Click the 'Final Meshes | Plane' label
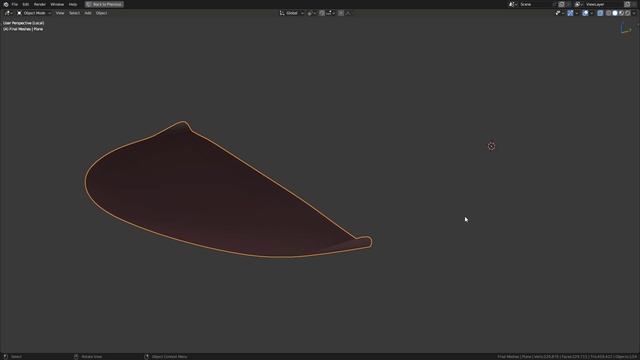This screenshot has height=360, width=640. 23,29
